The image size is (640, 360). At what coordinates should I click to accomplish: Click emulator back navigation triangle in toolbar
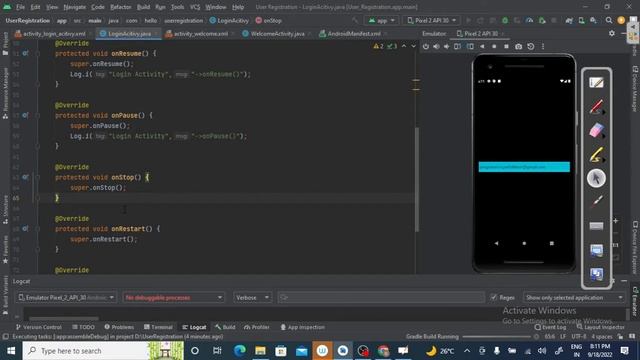482,47
